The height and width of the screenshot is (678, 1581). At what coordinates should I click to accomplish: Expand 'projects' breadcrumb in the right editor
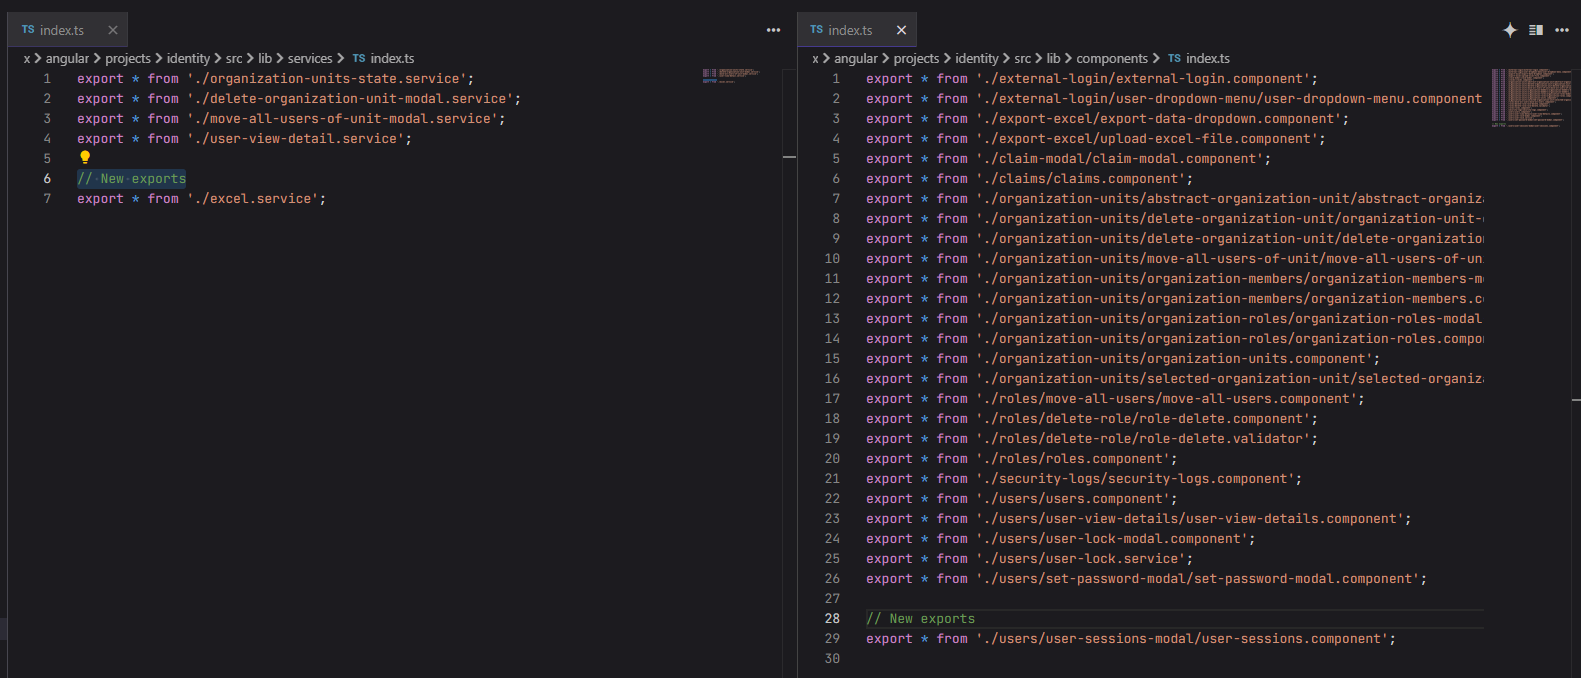[916, 58]
